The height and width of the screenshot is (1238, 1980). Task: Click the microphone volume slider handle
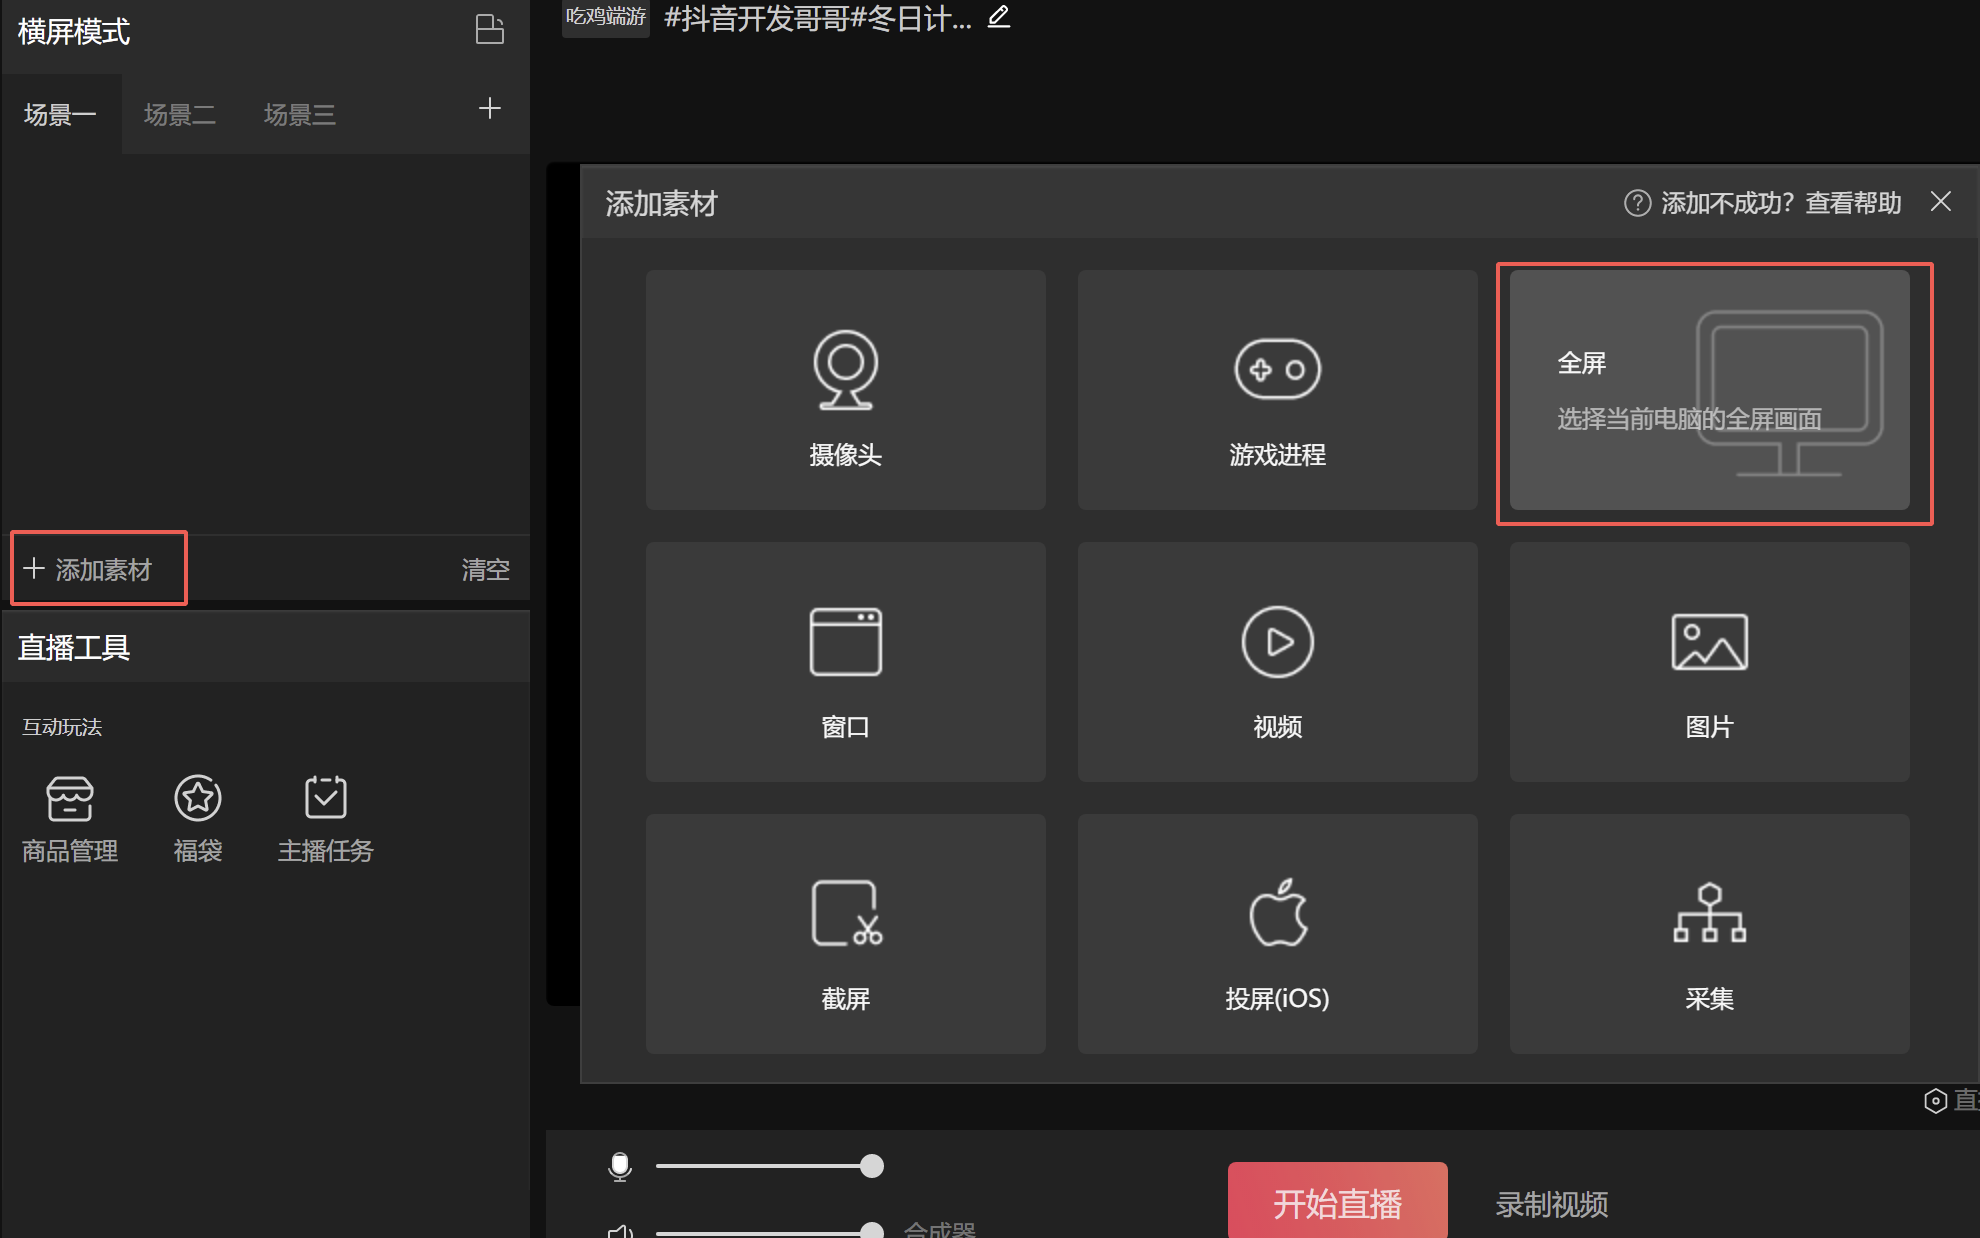coord(872,1166)
